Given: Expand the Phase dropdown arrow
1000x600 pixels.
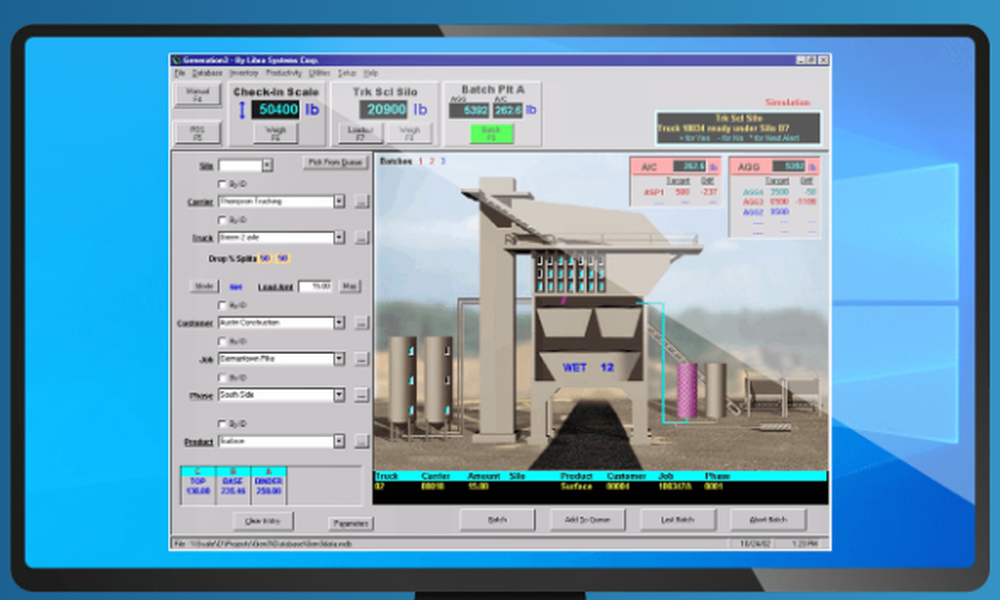Looking at the screenshot, I should point(339,395).
